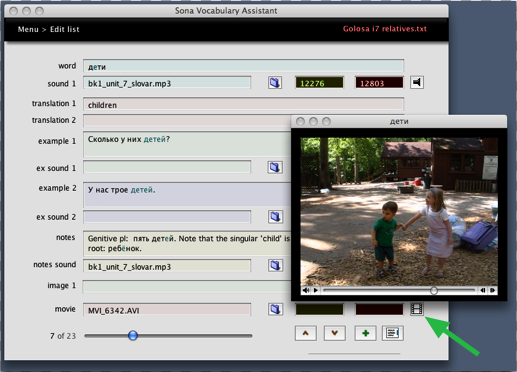This screenshot has width=517, height=372.
Task: Click the image 1 field
Action: point(187,286)
